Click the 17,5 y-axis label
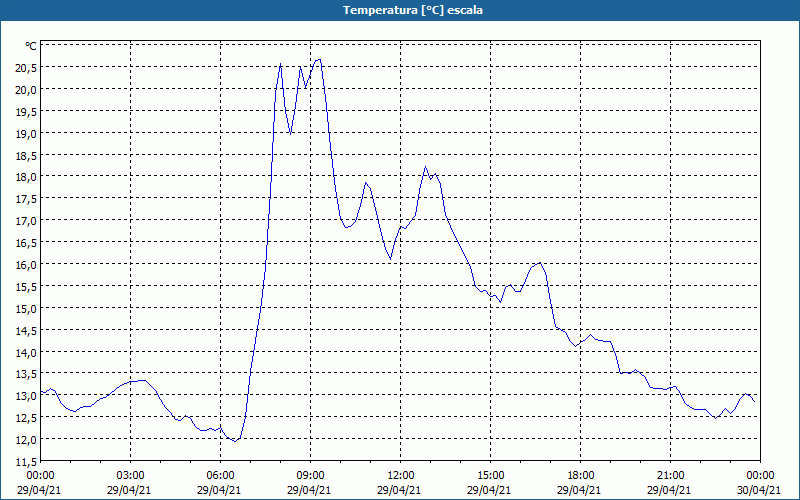The image size is (800, 500). tap(26, 199)
